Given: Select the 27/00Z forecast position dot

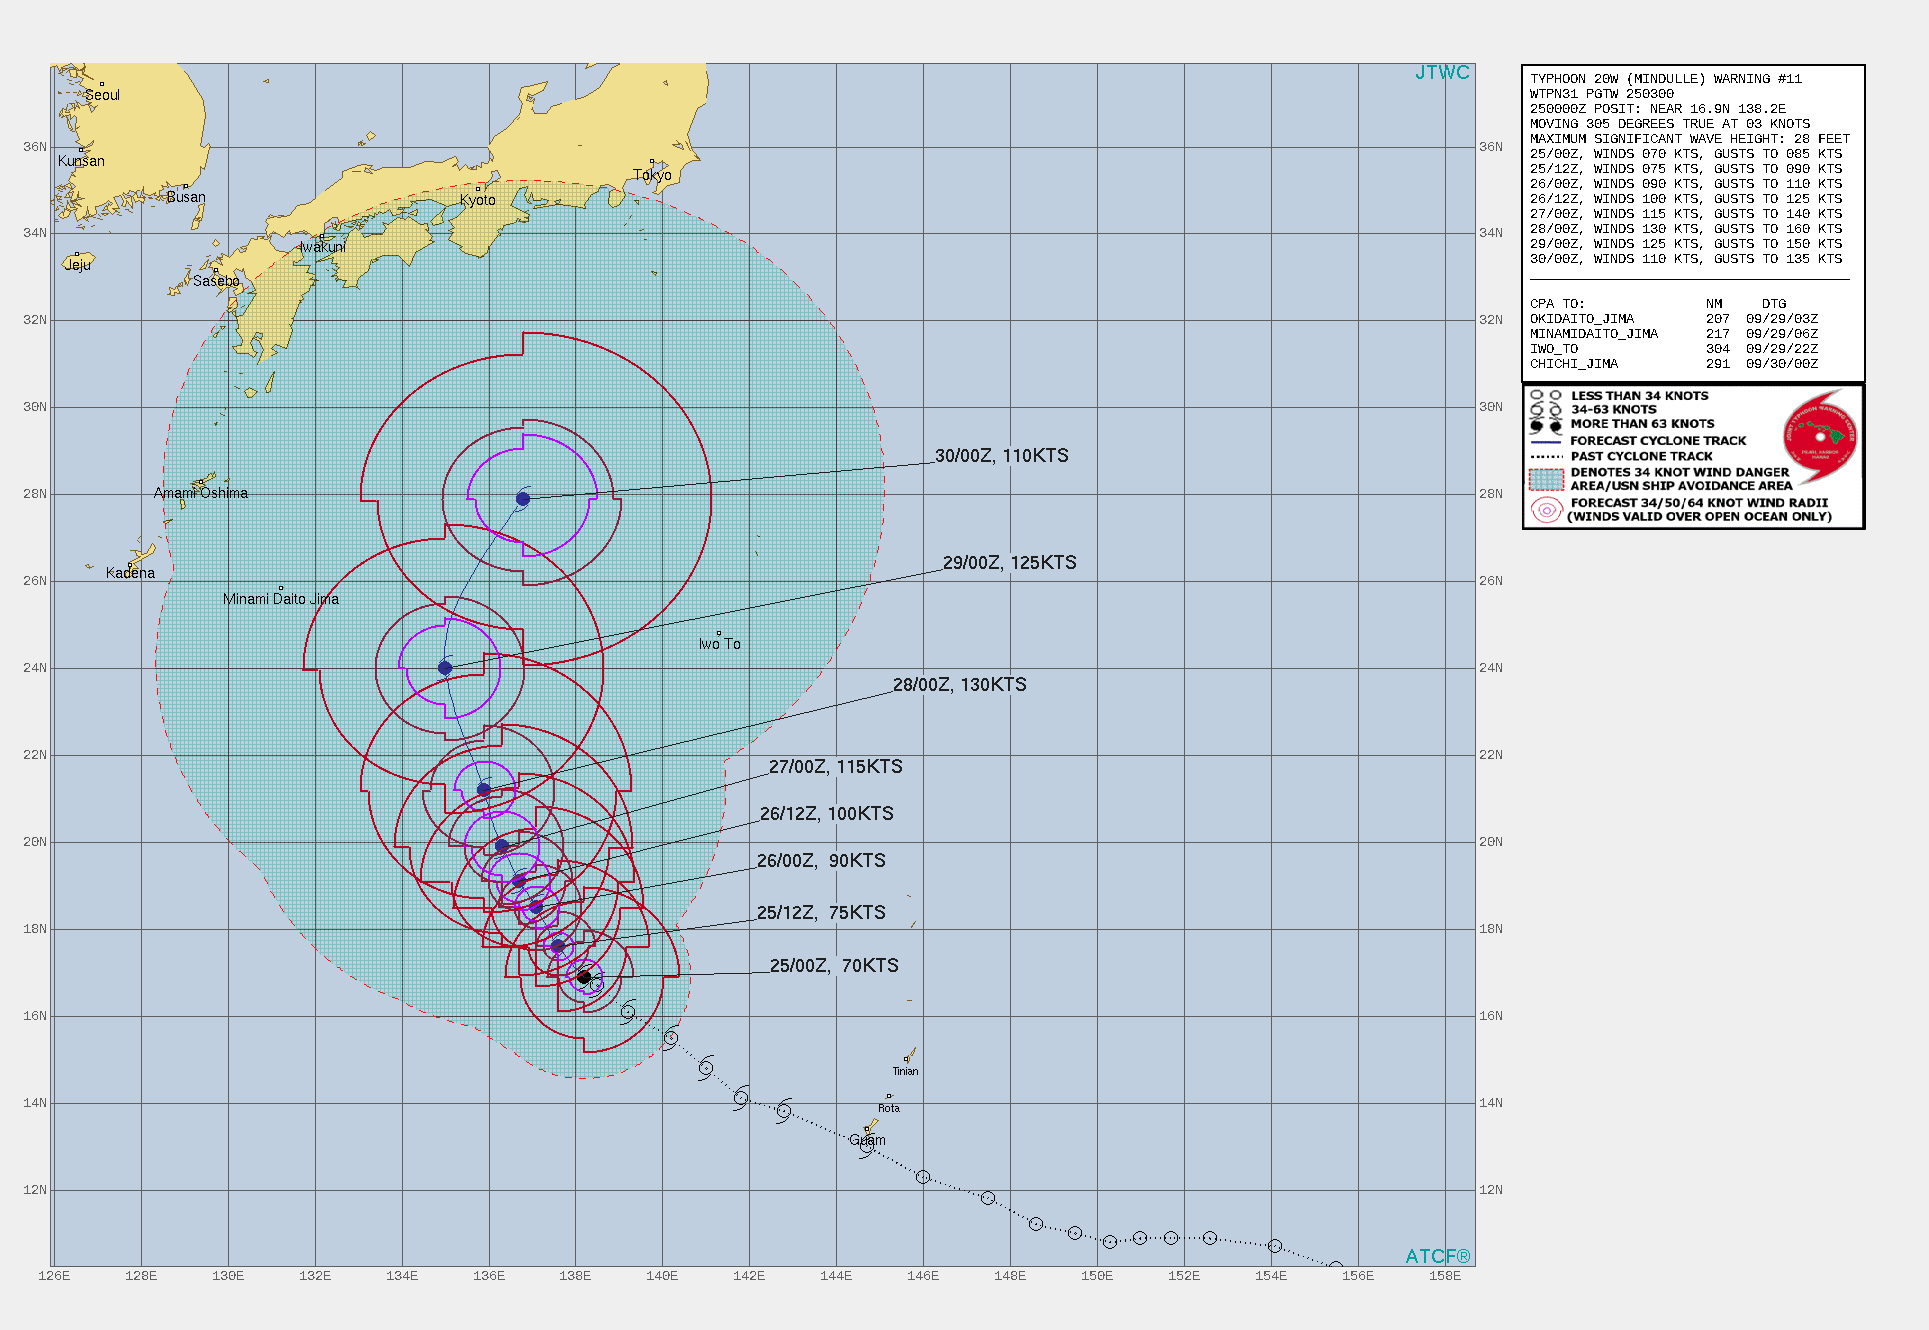Looking at the screenshot, I should 502,846.
